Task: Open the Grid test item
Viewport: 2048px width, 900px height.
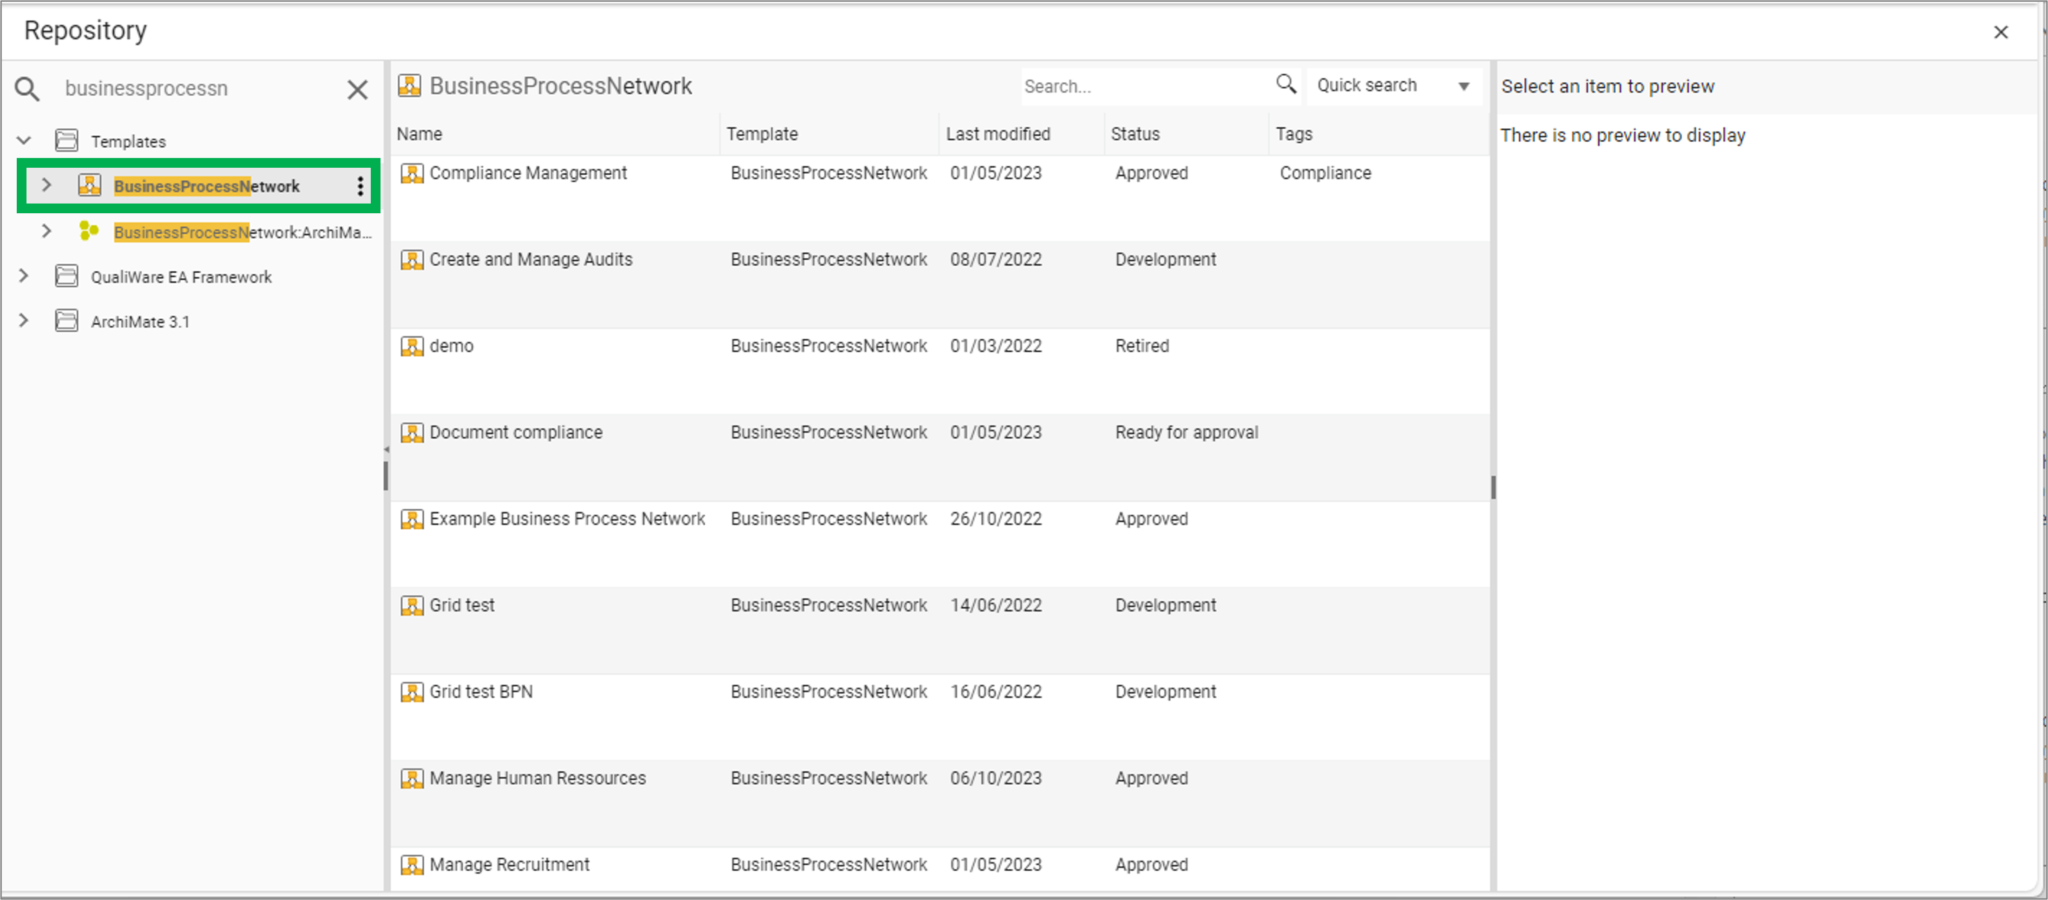Action: click(462, 605)
